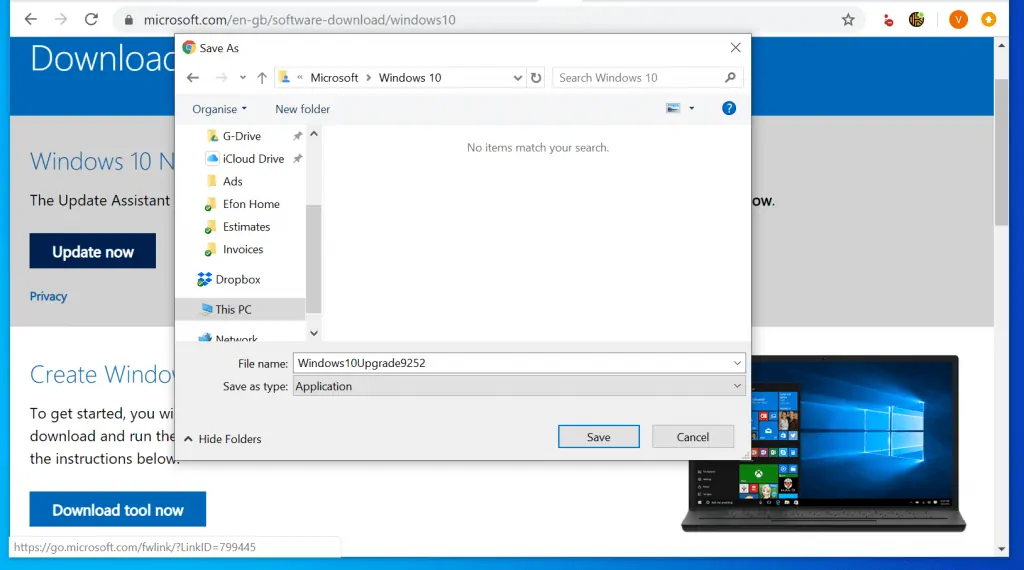Bookmark this page with star icon
The image size is (1024, 570).
(848, 20)
